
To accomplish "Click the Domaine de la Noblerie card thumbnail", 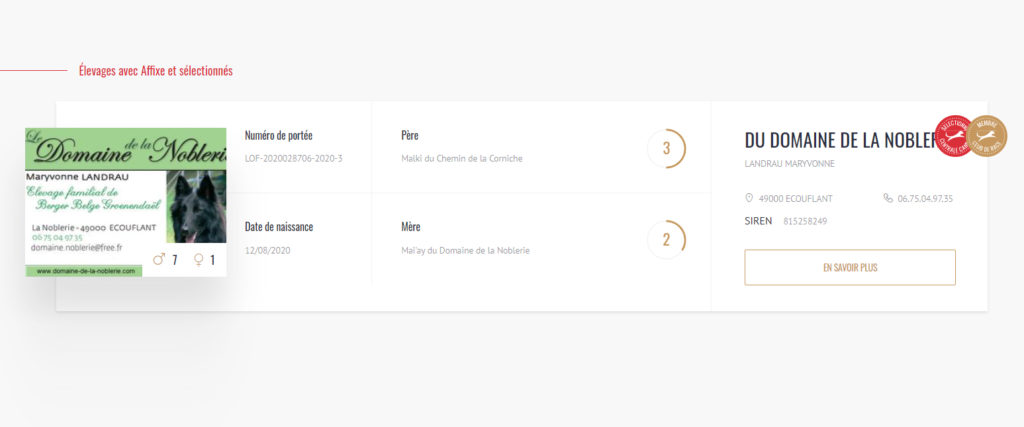I will [126, 202].
